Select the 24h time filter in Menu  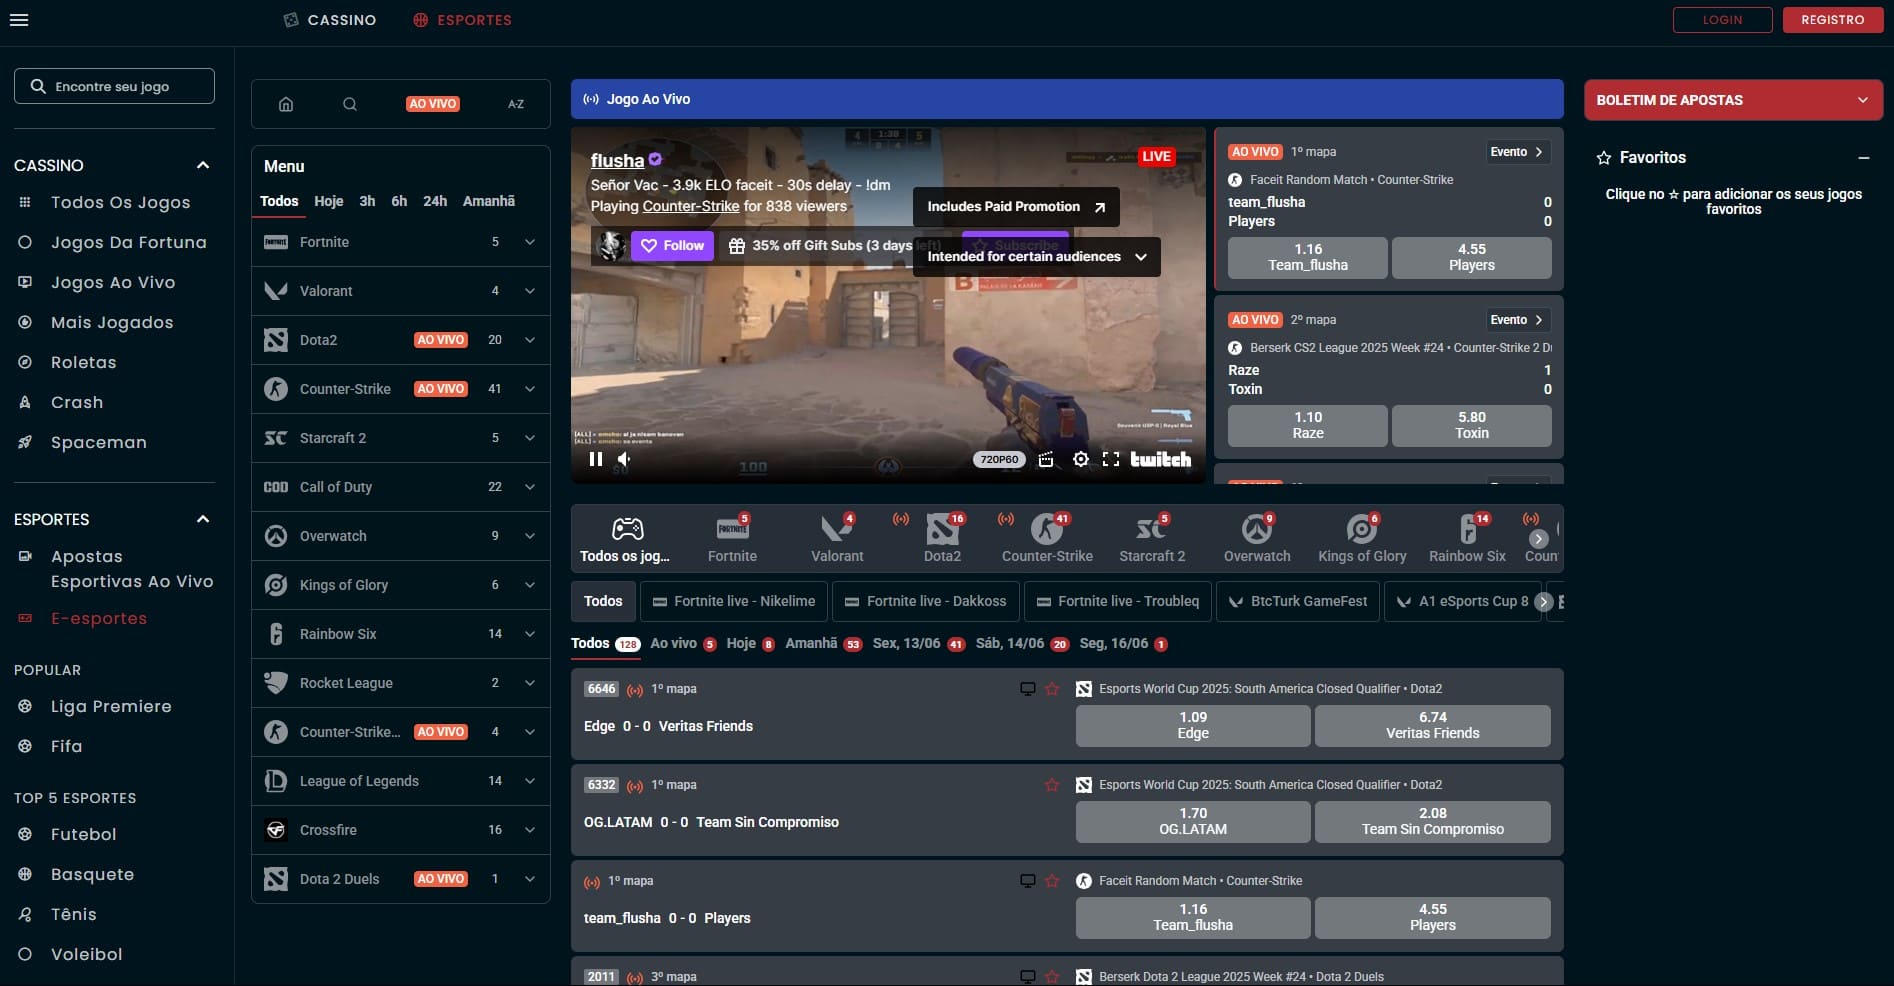tap(435, 201)
